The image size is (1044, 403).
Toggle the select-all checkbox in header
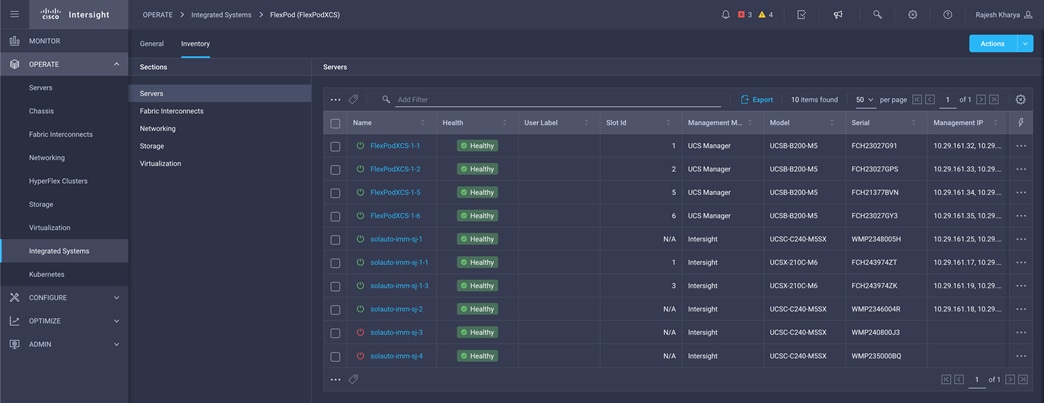[335, 123]
